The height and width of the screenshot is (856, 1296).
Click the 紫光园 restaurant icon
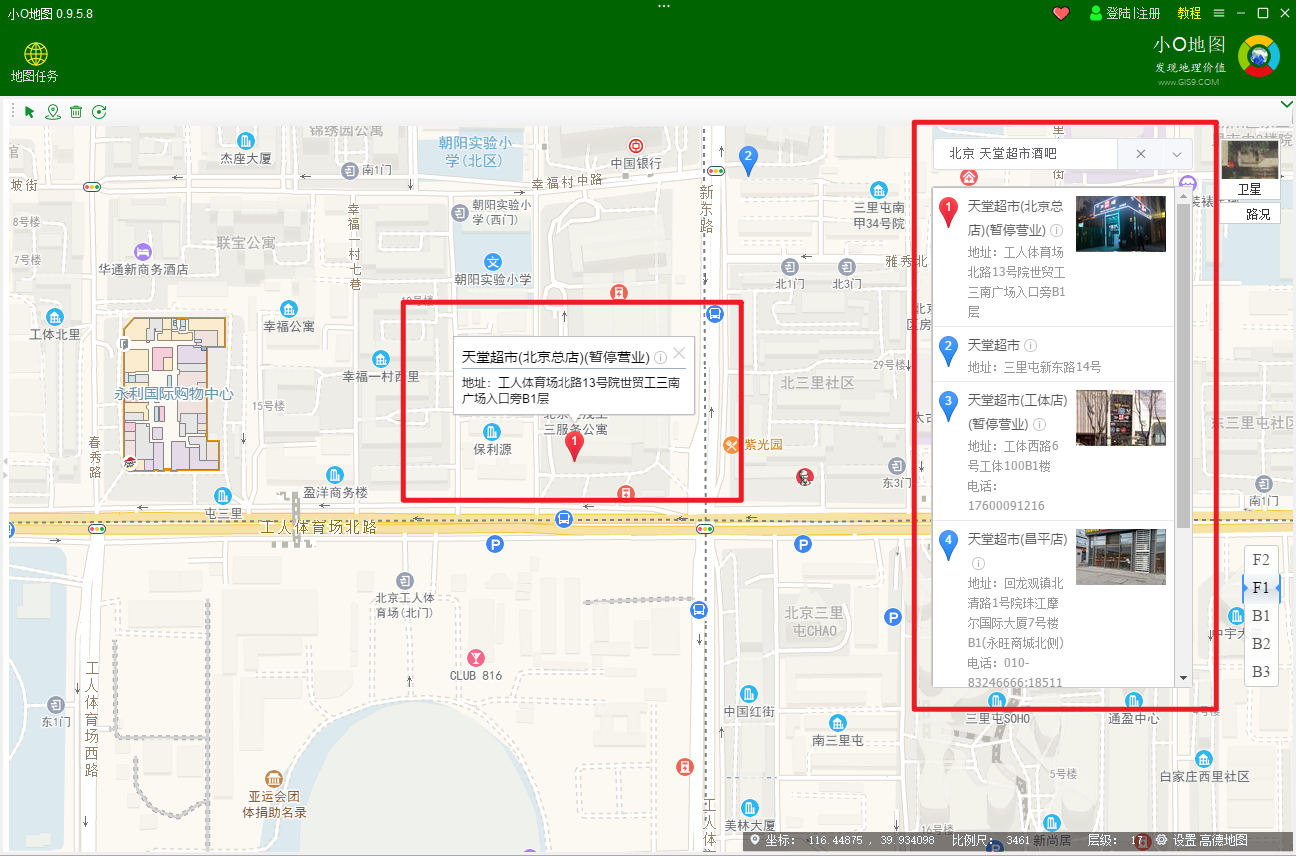click(x=732, y=444)
